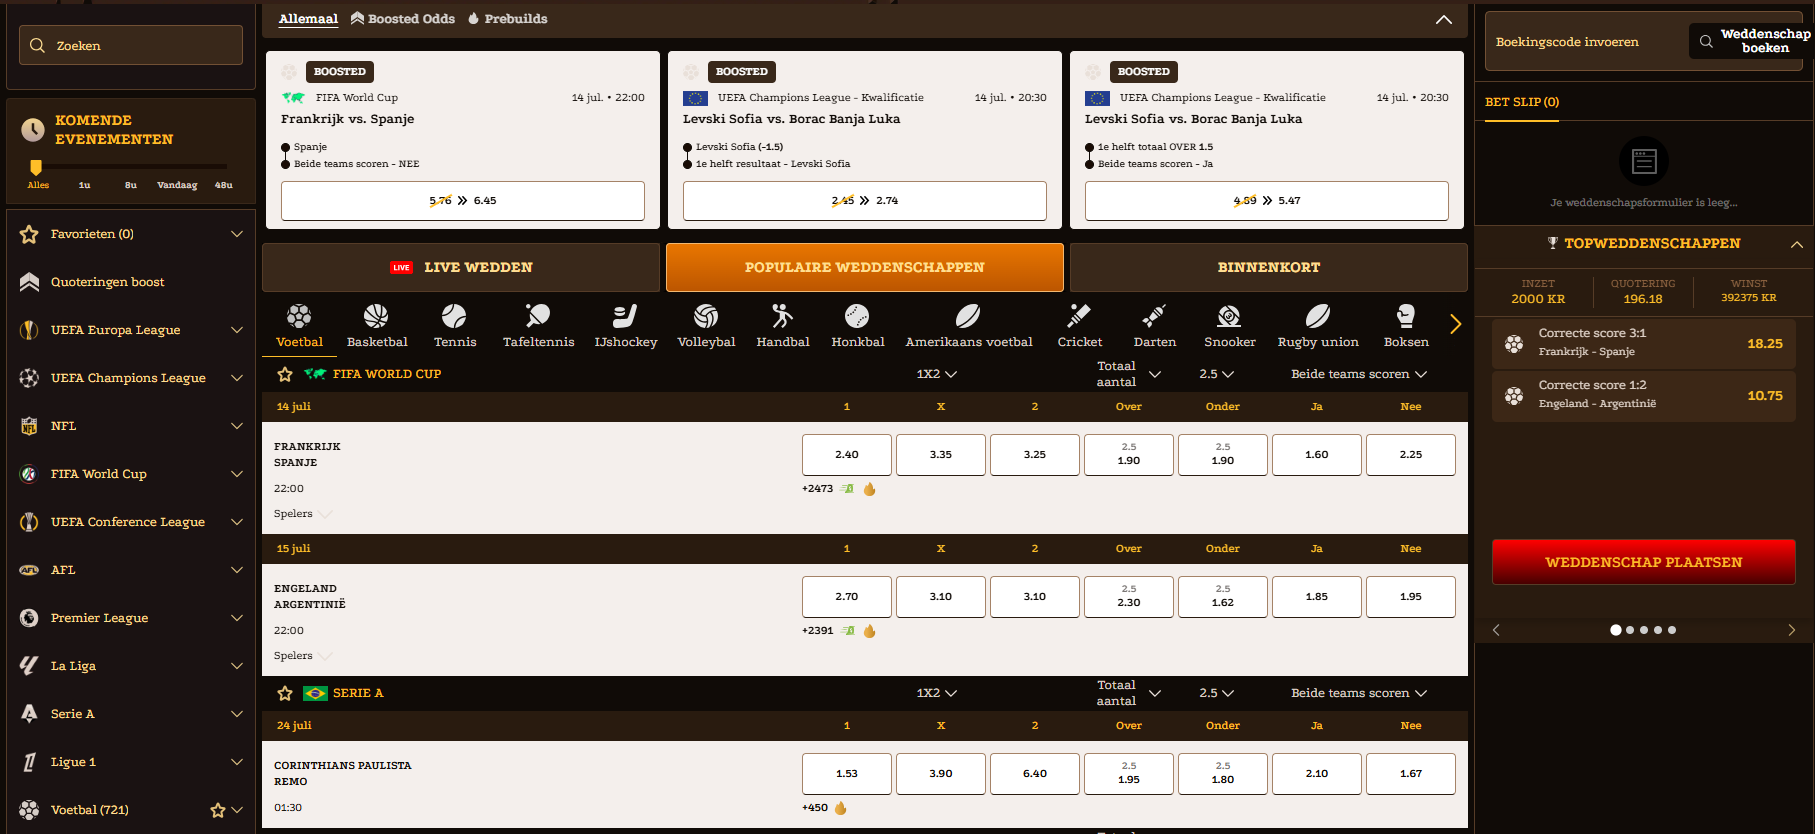
Task: Collapse the Topweddenschappen panel
Action: 1797,244
